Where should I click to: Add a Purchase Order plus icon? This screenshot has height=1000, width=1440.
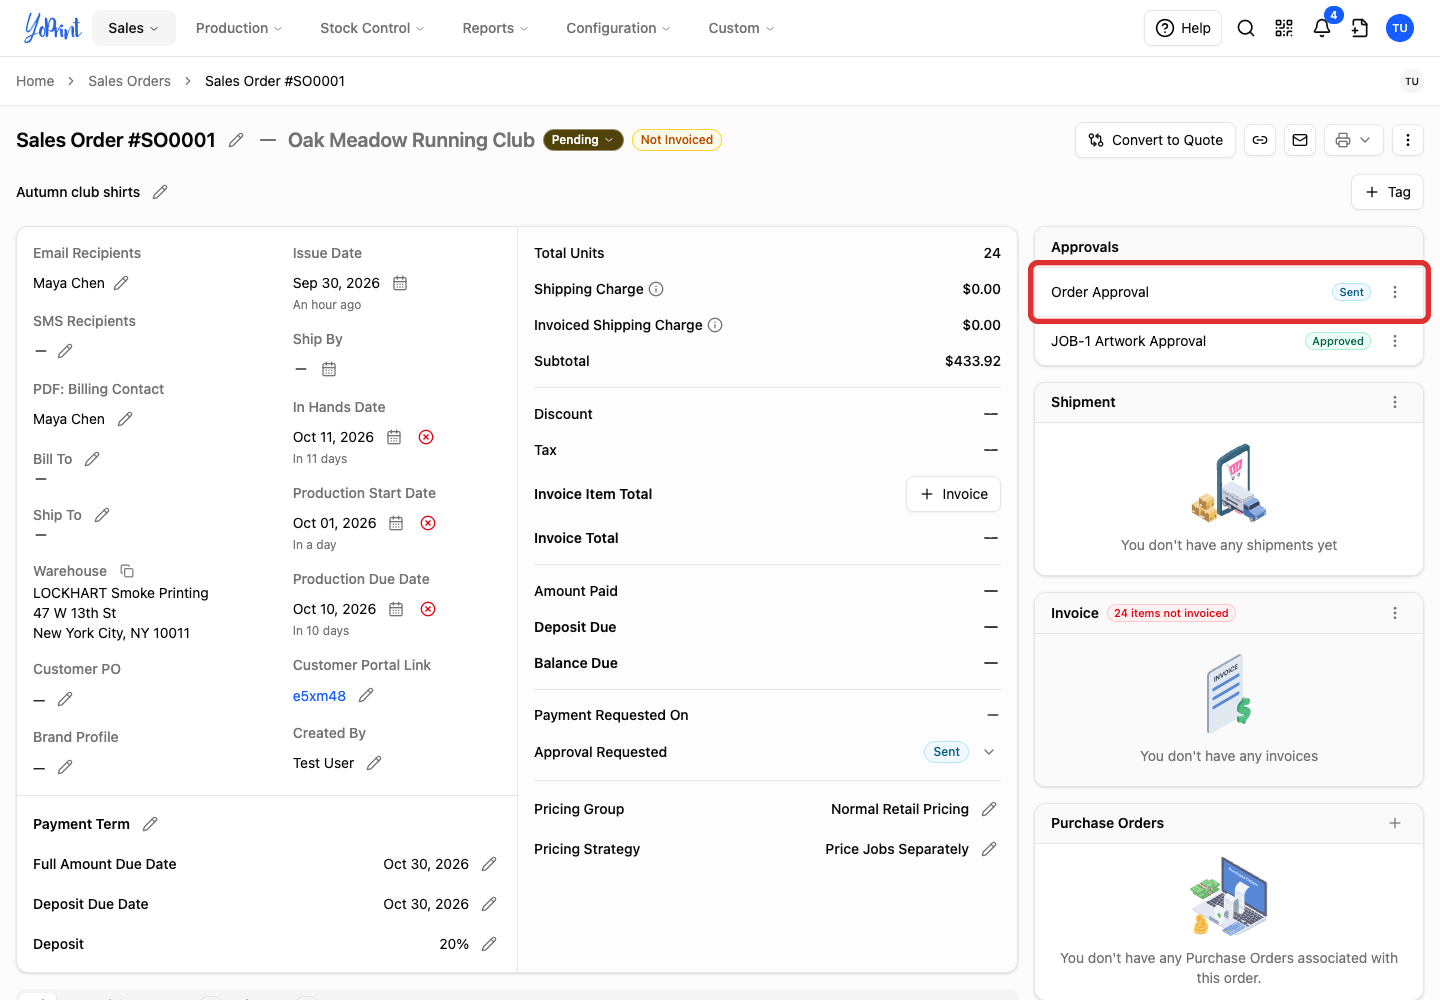1395,823
